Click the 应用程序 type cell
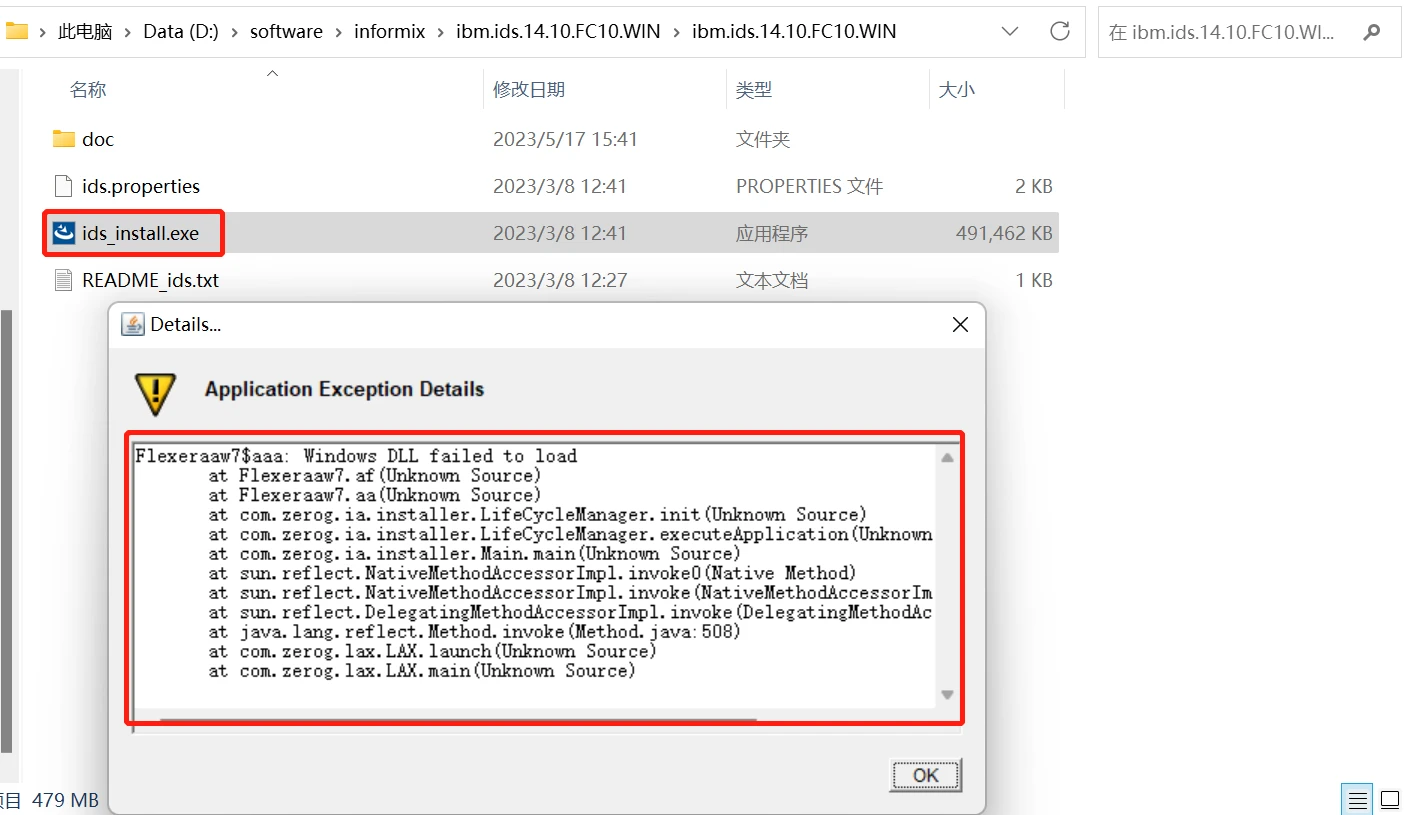The width and height of the screenshot is (1407, 815). coord(772,234)
